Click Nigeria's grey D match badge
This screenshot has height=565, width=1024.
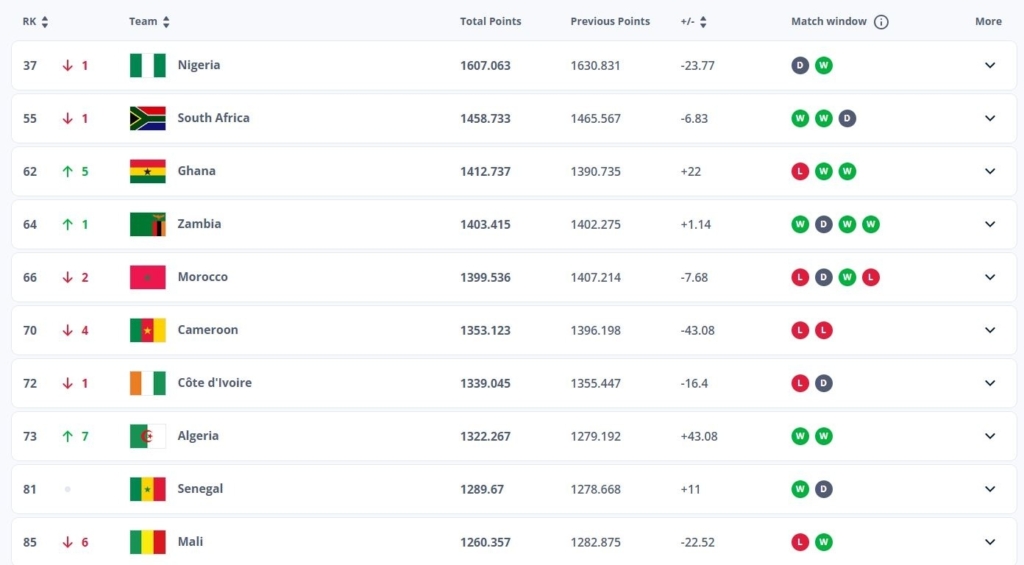tap(800, 66)
